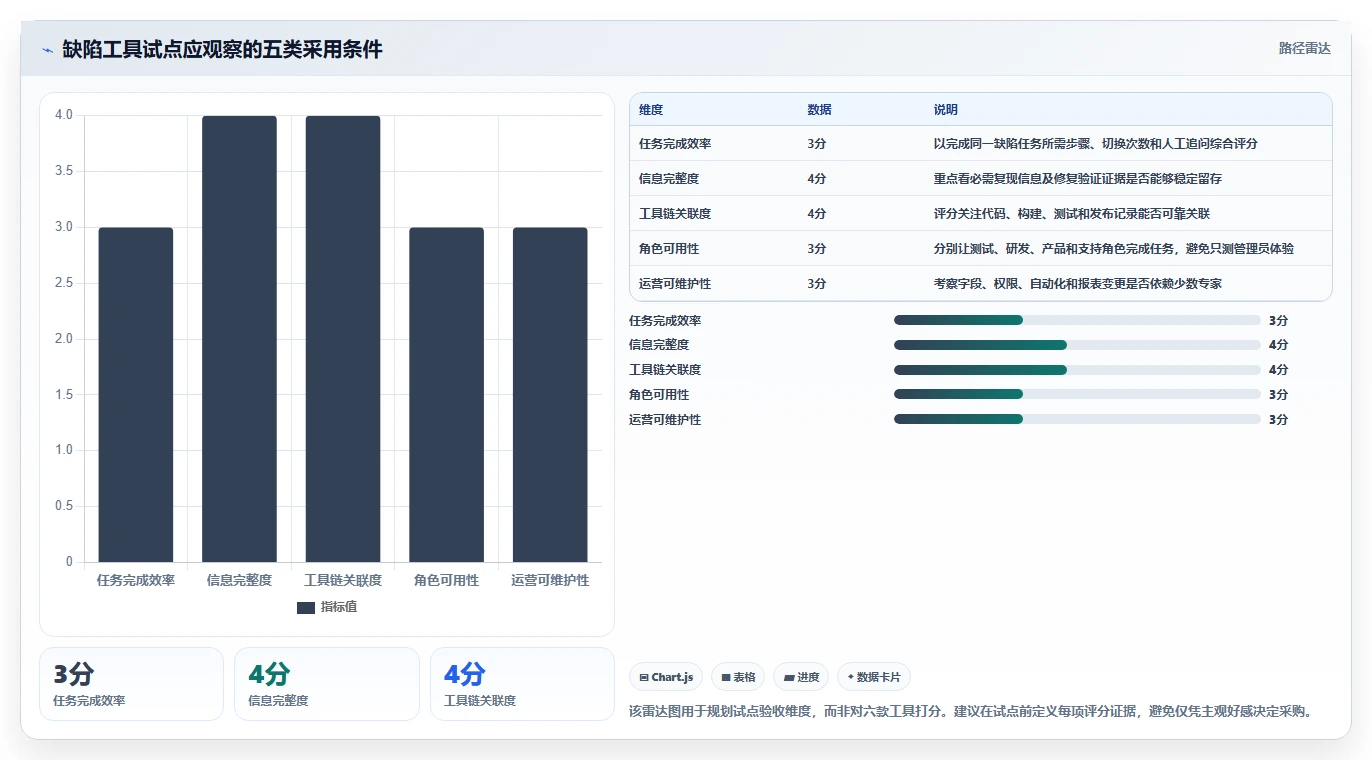Click the 3分 value in 角色可用性 table row
This screenshot has height=760, width=1372.
(x=817, y=249)
